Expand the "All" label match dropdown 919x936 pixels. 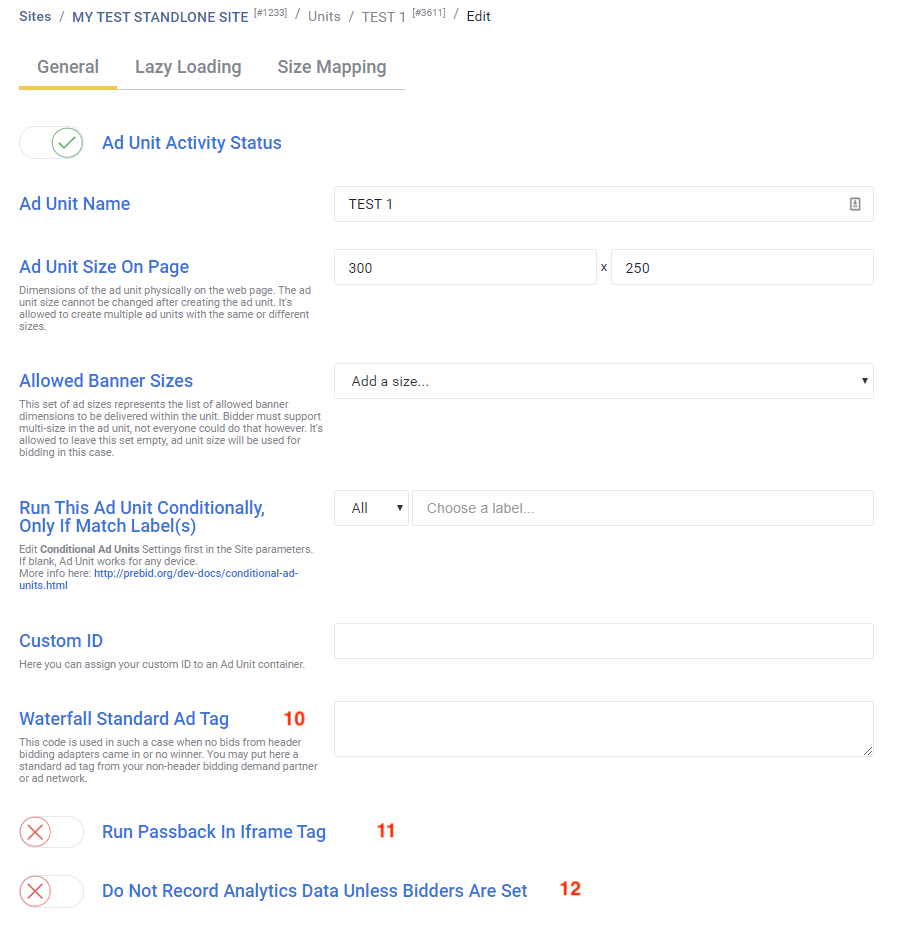(x=371, y=508)
